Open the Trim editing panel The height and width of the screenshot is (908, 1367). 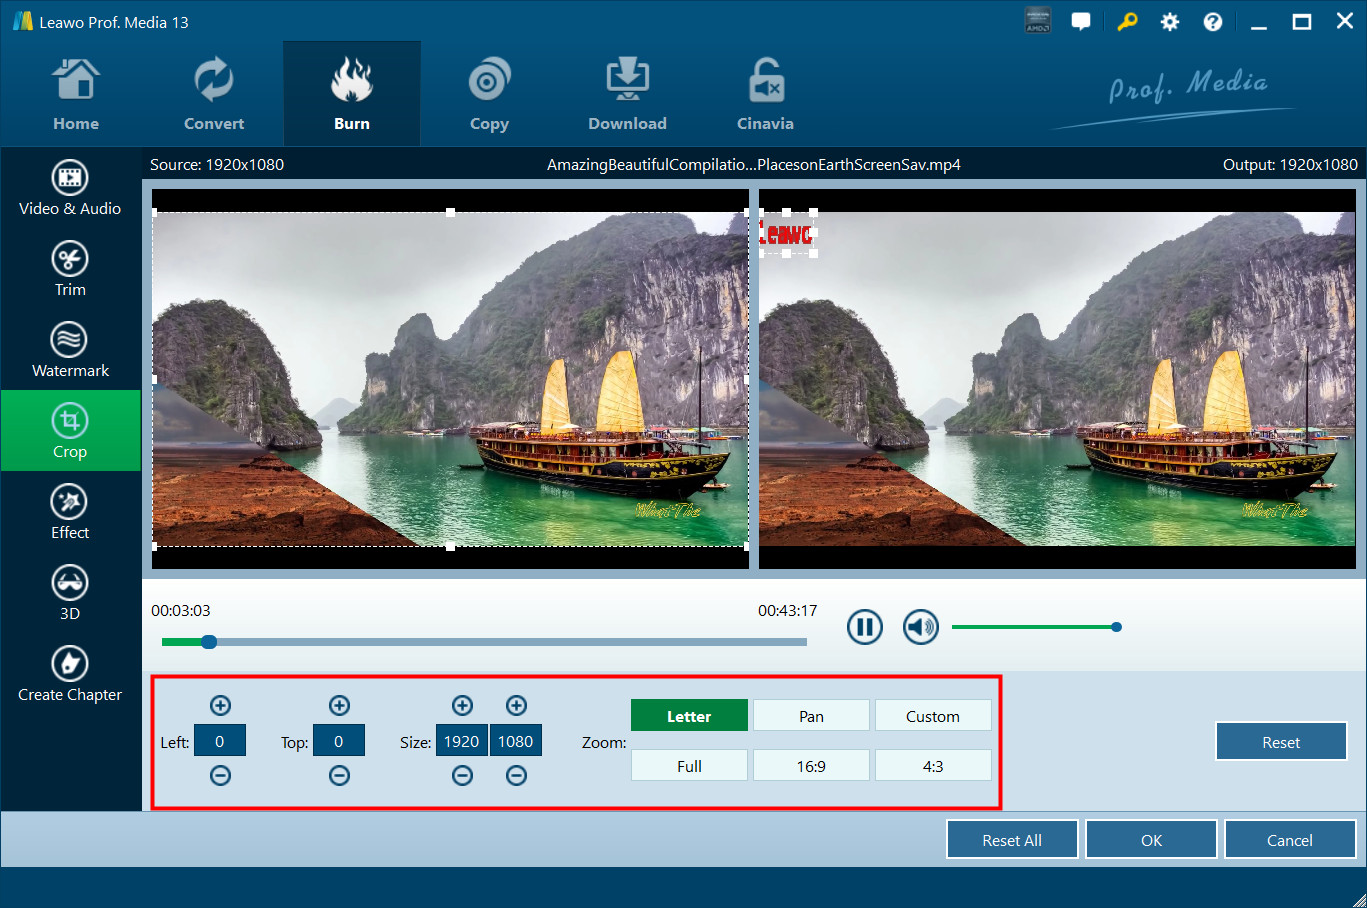pos(70,269)
